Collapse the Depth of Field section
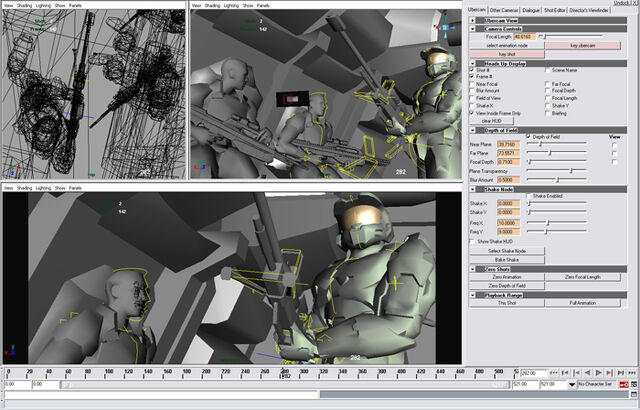This screenshot has width=640, height=410. tap(472, 130)
